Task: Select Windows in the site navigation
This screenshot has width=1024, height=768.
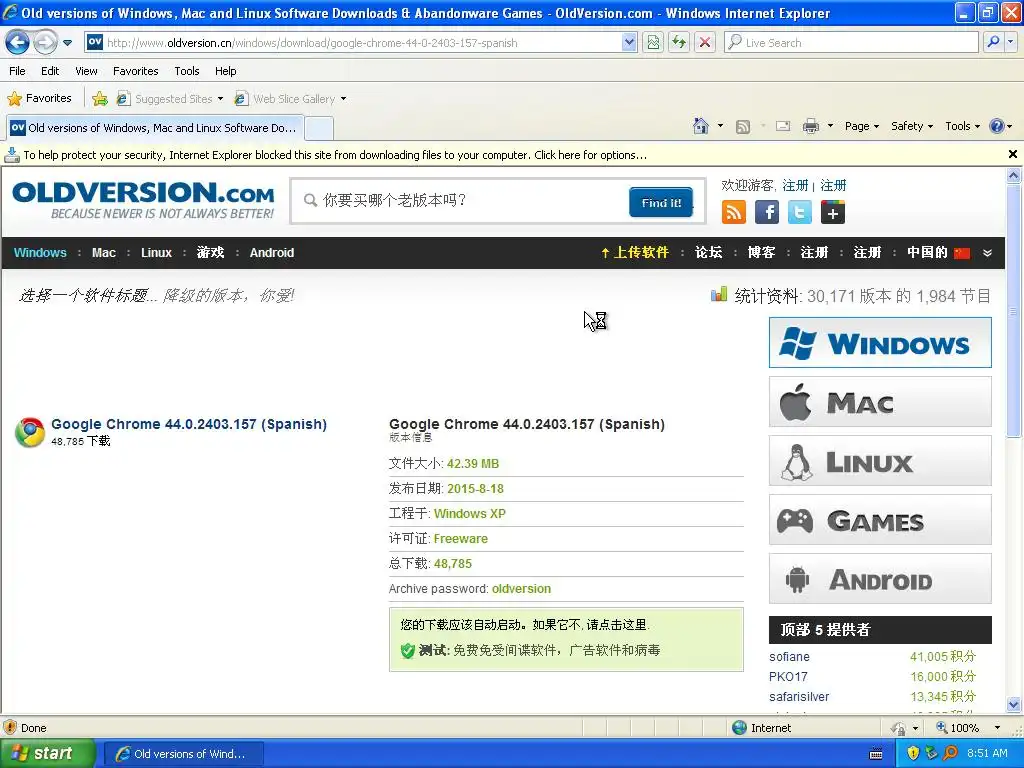Action: (x=40, y=253)
